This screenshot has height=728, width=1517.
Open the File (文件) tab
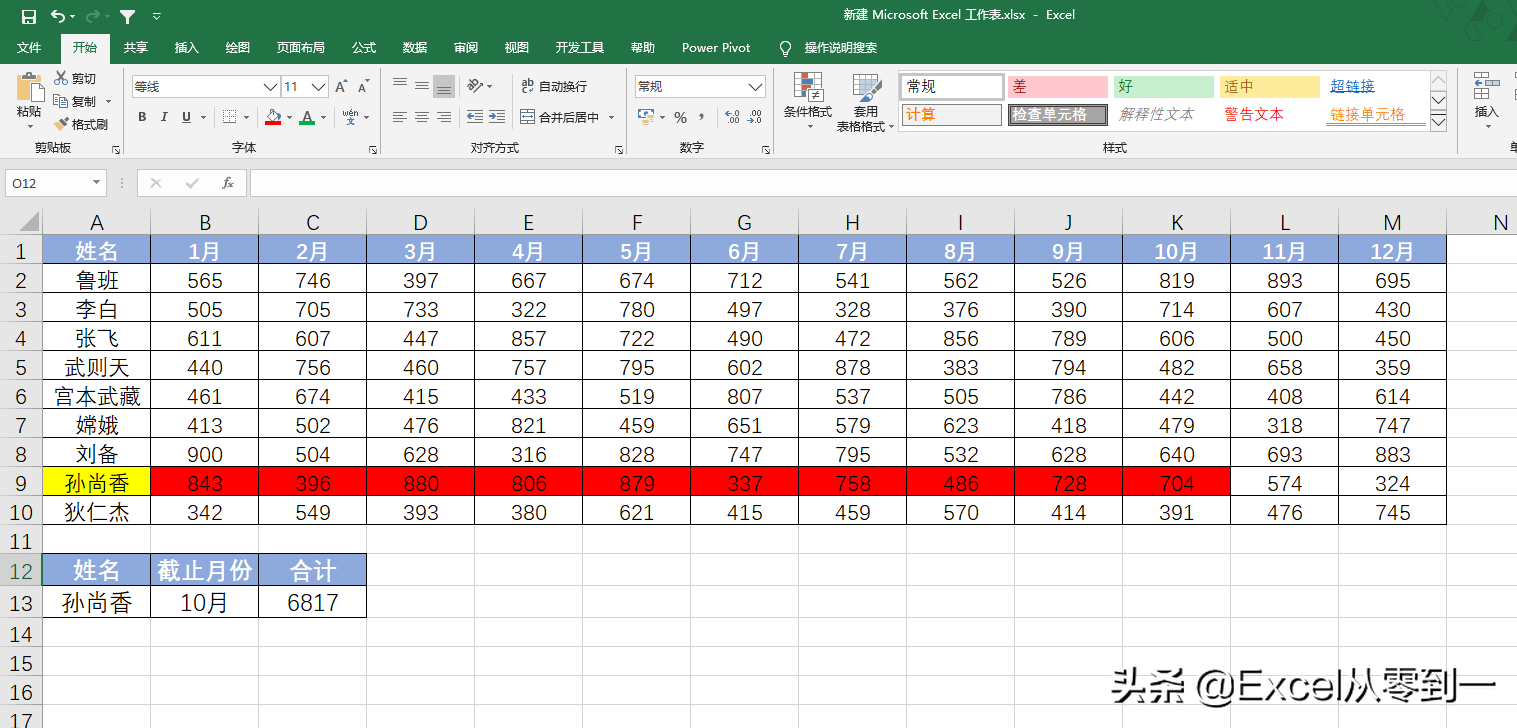point(29,48)
